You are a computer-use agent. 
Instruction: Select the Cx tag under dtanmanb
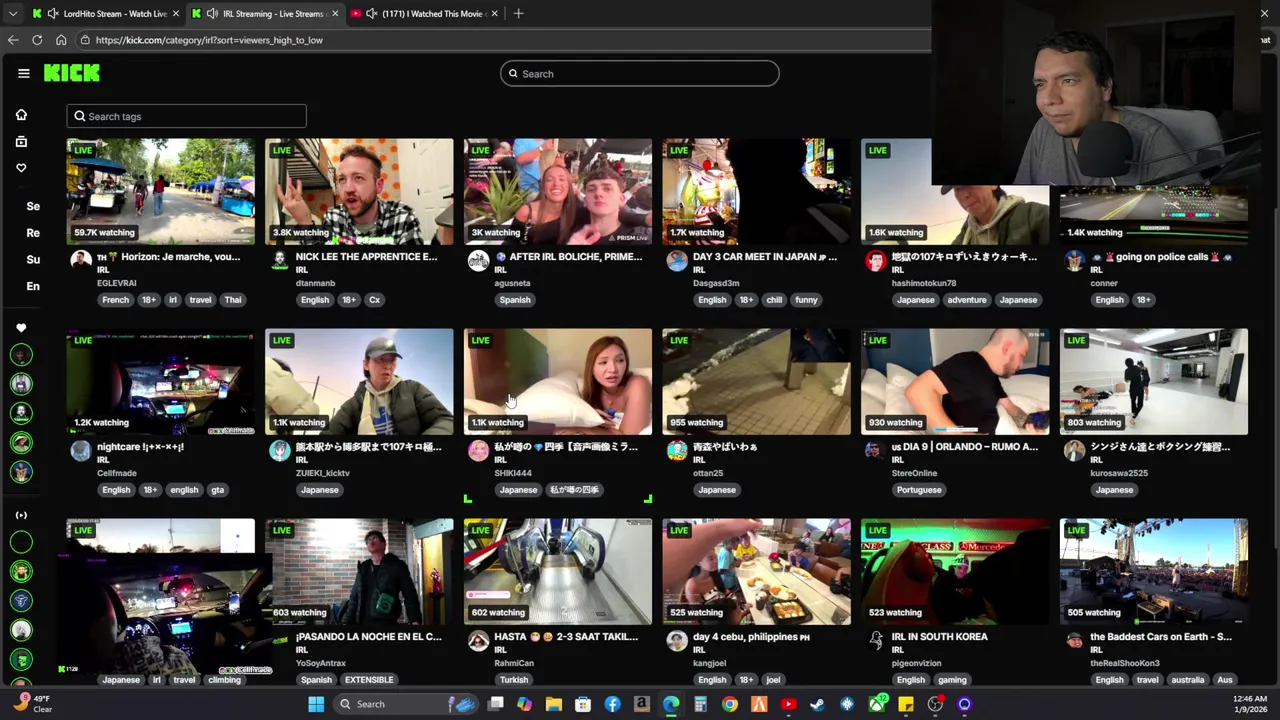tap(374, 300)
